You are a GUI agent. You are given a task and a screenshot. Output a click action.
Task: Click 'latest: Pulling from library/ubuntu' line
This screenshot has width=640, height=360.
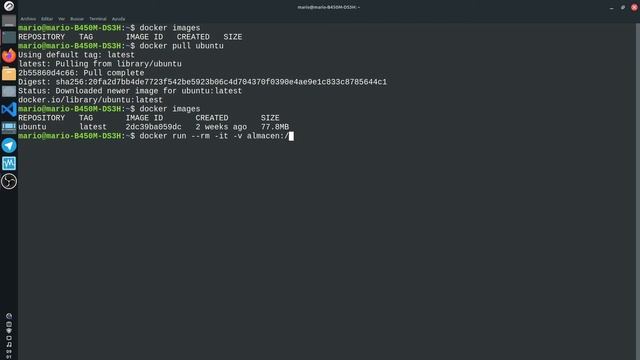(100, 64)
